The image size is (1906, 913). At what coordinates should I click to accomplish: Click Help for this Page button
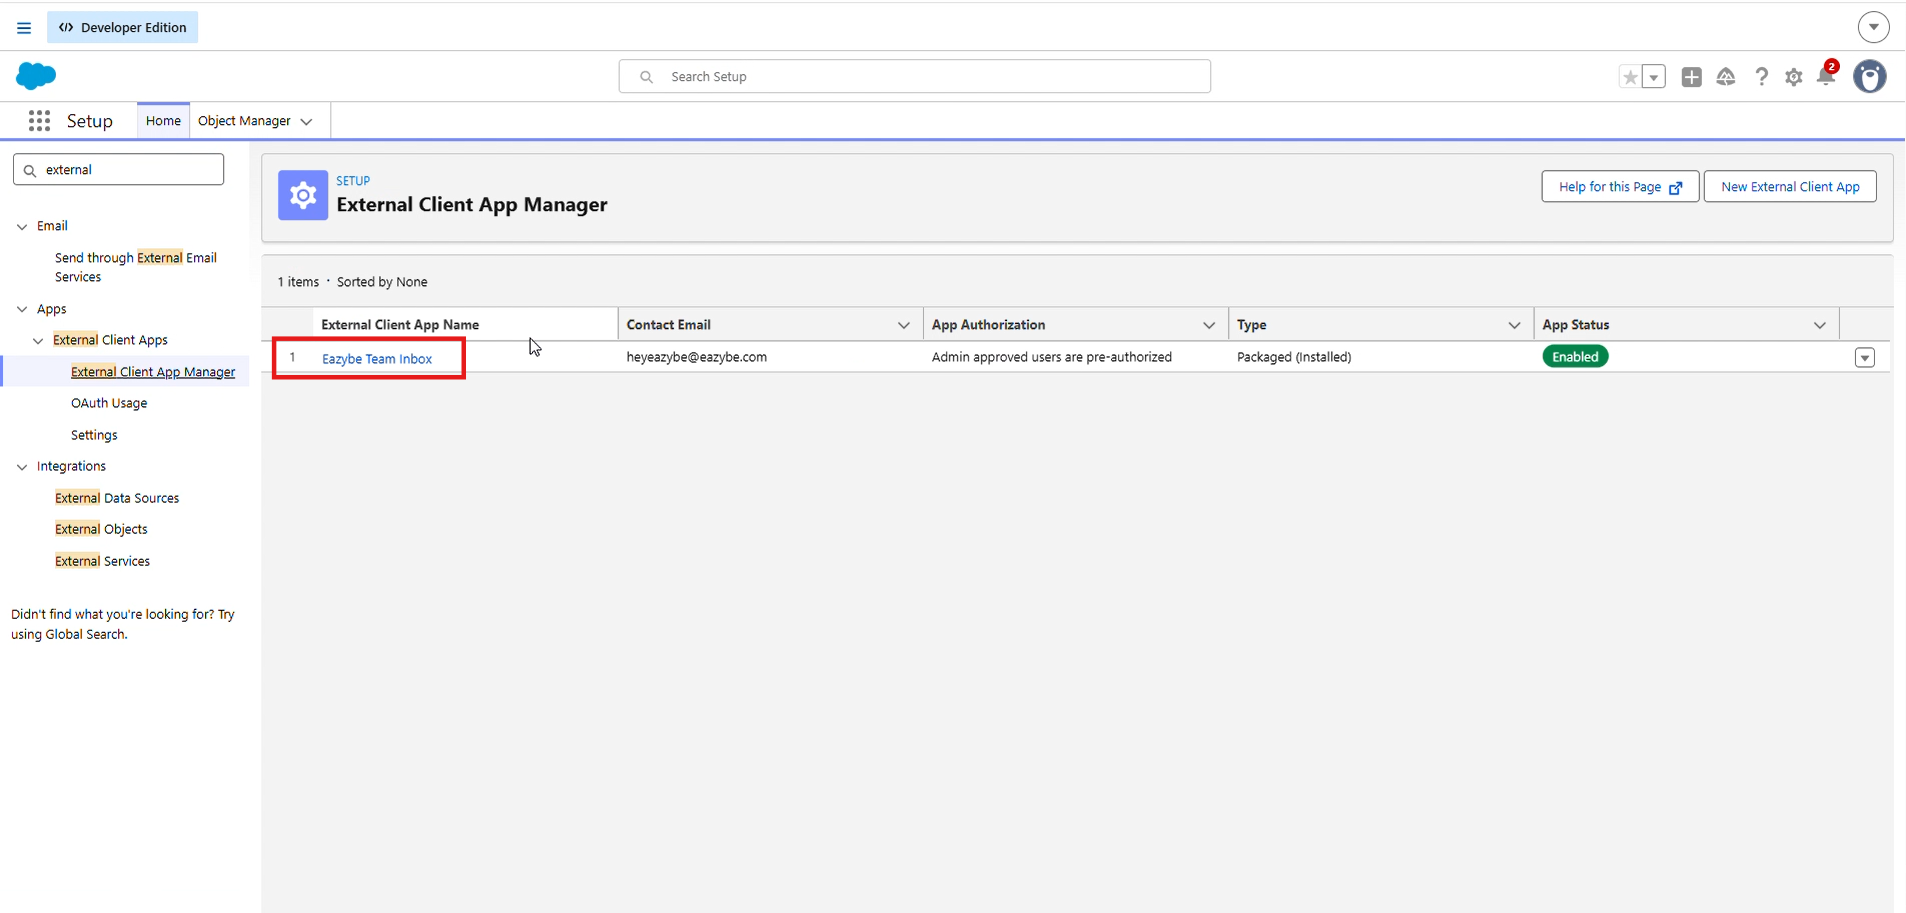click(1620, 187)
